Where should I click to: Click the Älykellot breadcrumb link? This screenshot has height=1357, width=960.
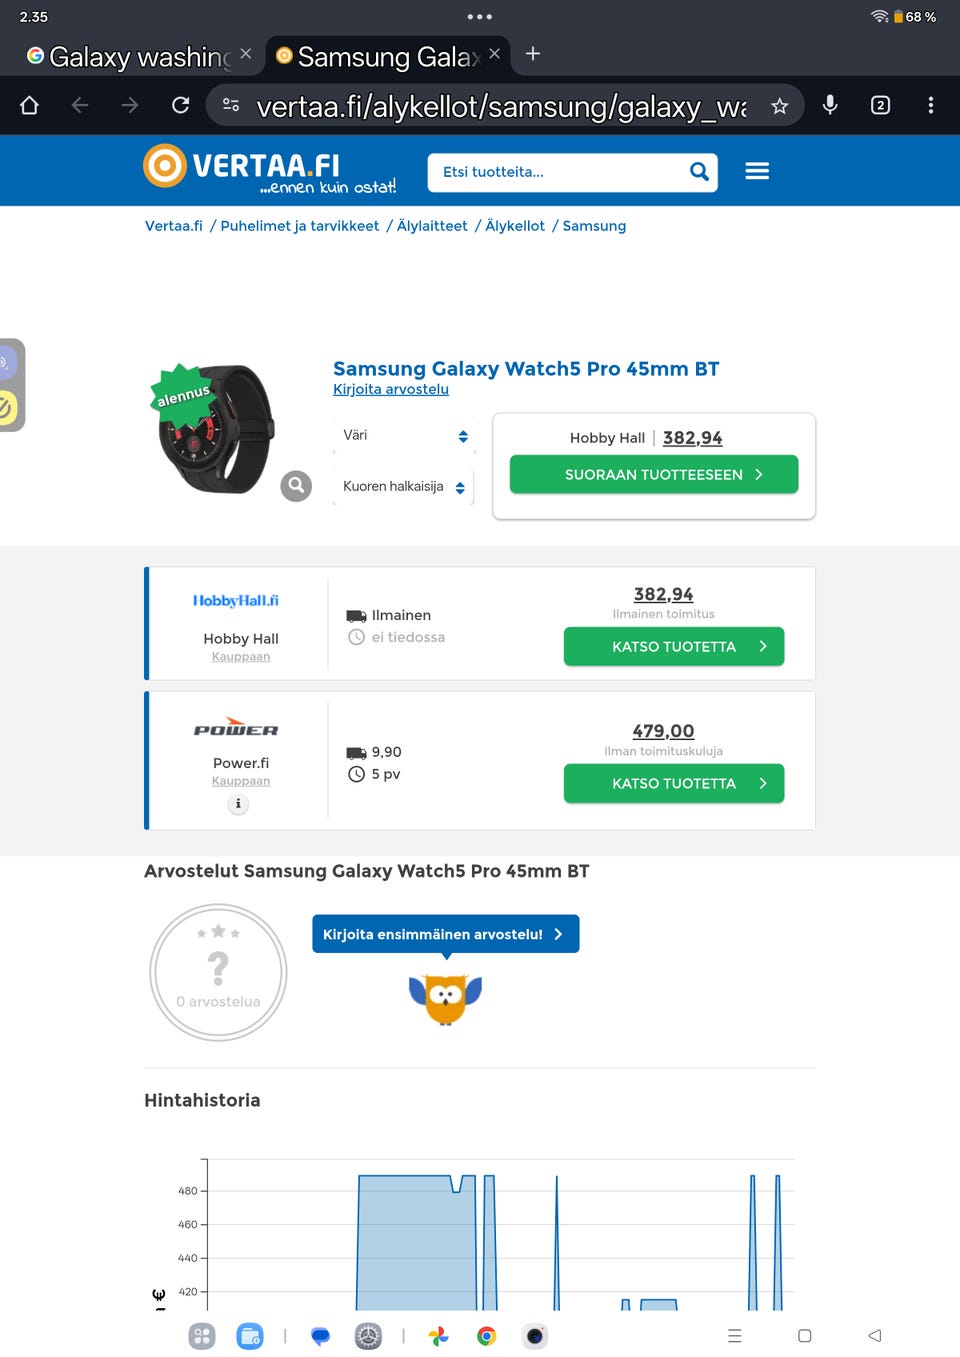coord(515,226)
